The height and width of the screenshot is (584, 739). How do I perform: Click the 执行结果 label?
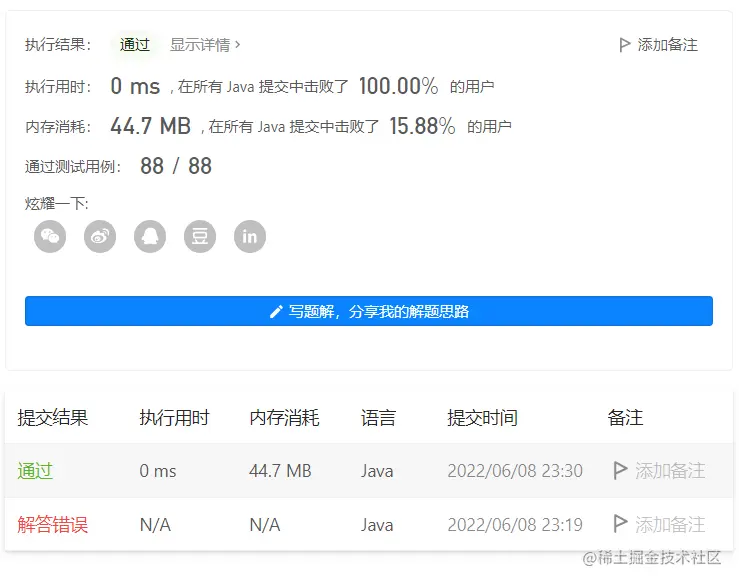tap(58, 45)
